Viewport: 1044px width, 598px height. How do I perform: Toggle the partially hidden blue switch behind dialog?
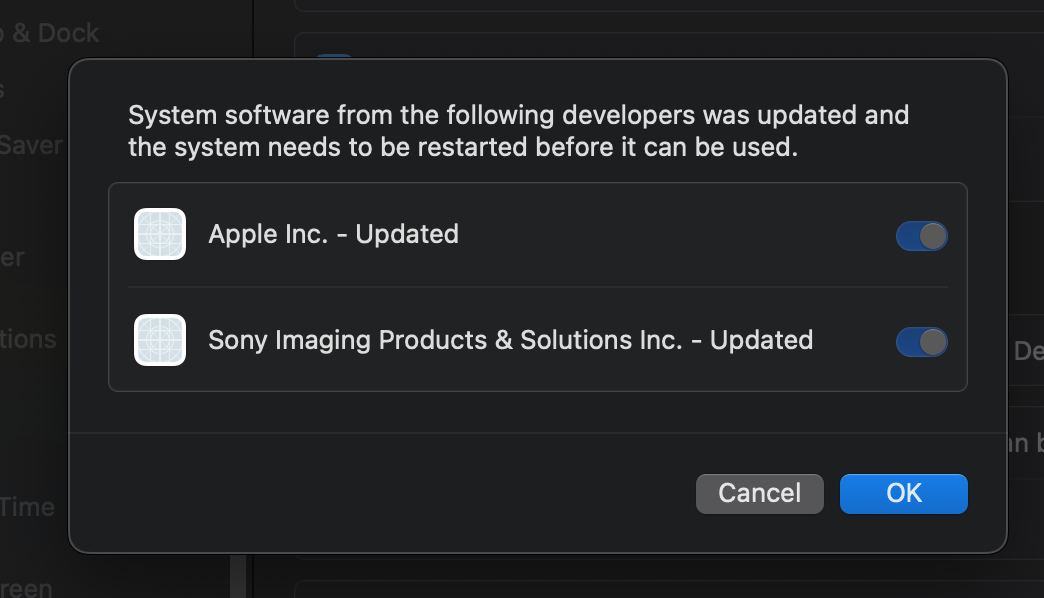[334, 58]
